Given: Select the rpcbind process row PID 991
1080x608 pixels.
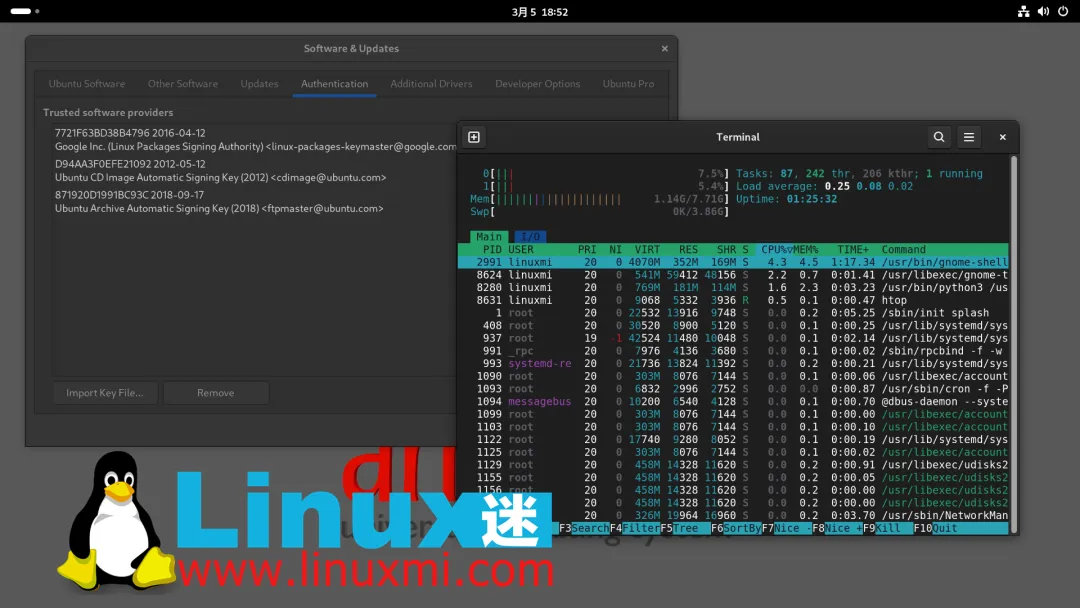Looking at the screenshot, I should pos(733,350).
